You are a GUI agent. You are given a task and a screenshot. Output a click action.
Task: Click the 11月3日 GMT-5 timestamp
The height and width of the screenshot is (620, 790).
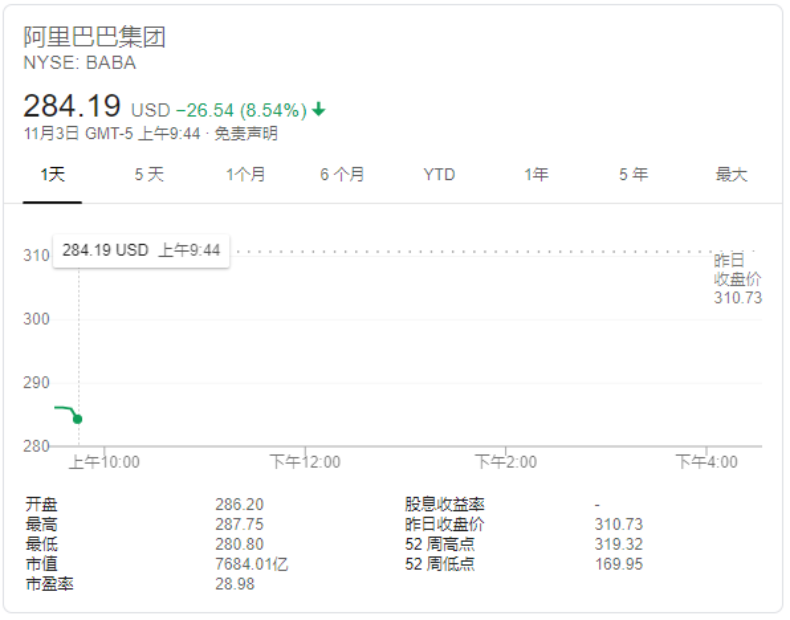[112, 133]
